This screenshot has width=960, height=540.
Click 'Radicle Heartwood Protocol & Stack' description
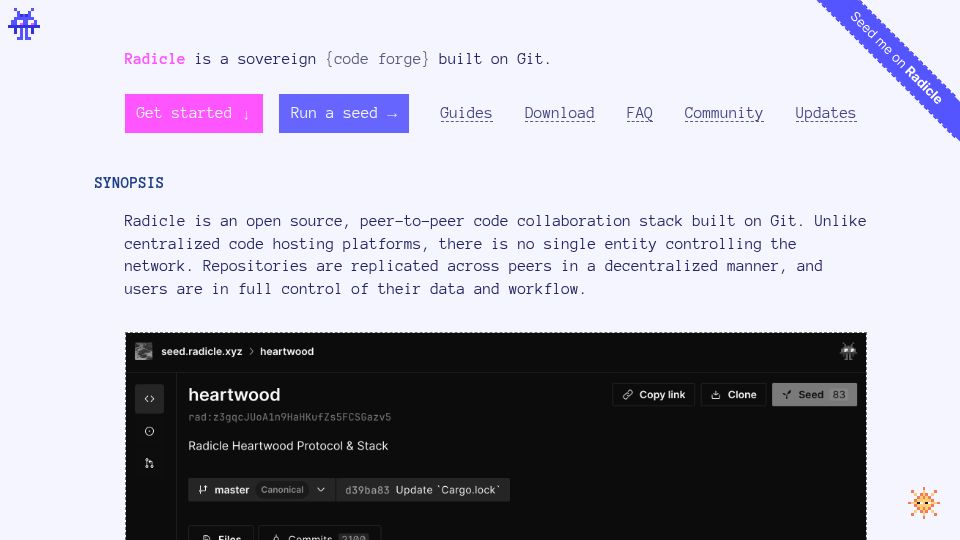[288, 446]
